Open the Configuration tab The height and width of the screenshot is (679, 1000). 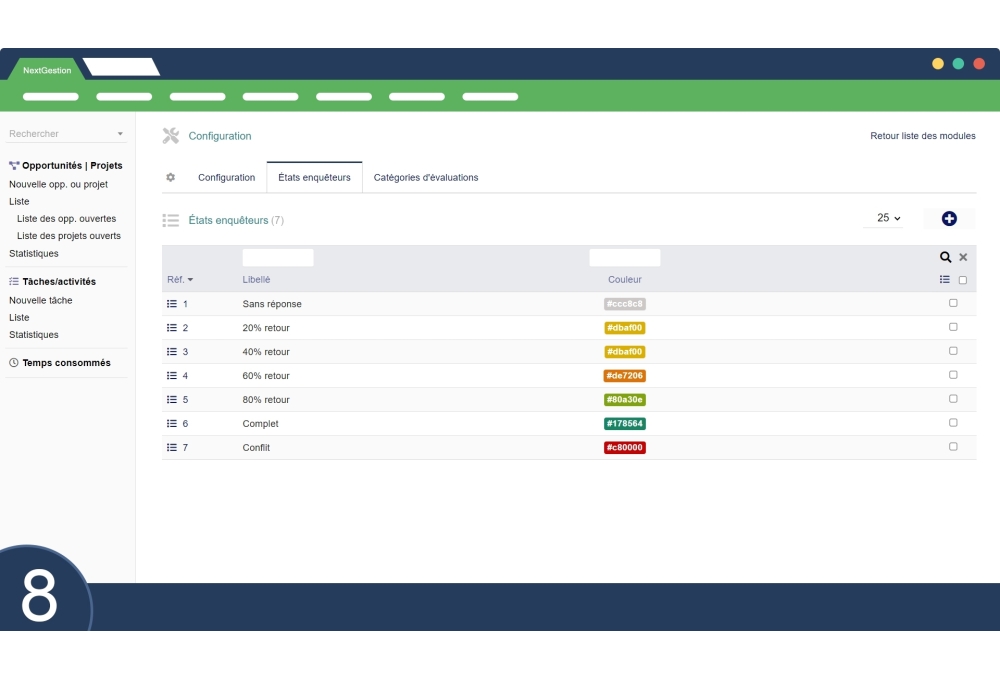pyautogui.click(x=226, y=177)
